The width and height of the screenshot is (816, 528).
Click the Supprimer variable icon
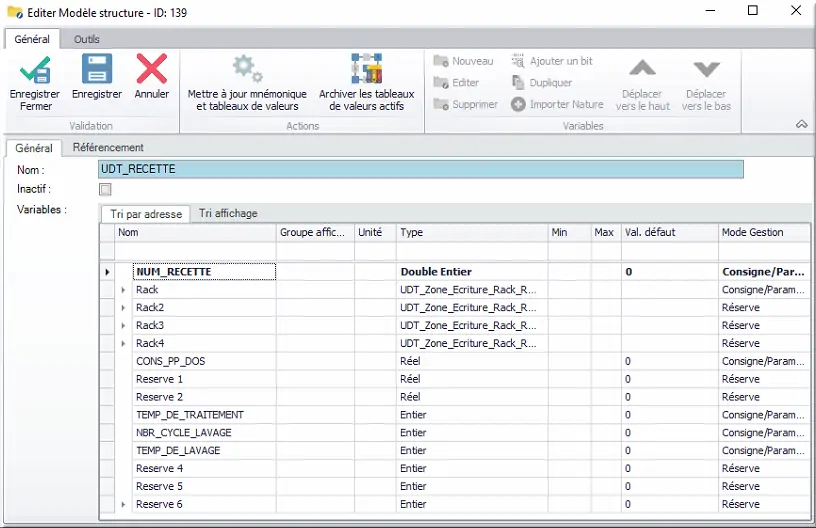[x=441, y=105]
